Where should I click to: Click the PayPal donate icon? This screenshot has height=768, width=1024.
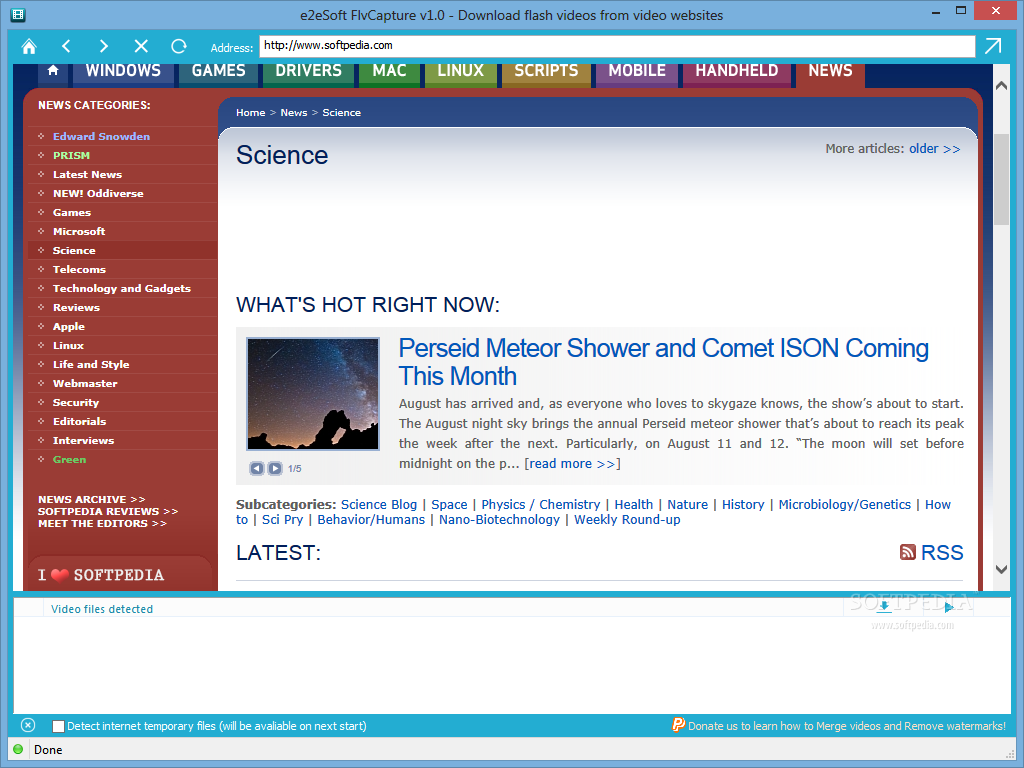click(678, 725)
